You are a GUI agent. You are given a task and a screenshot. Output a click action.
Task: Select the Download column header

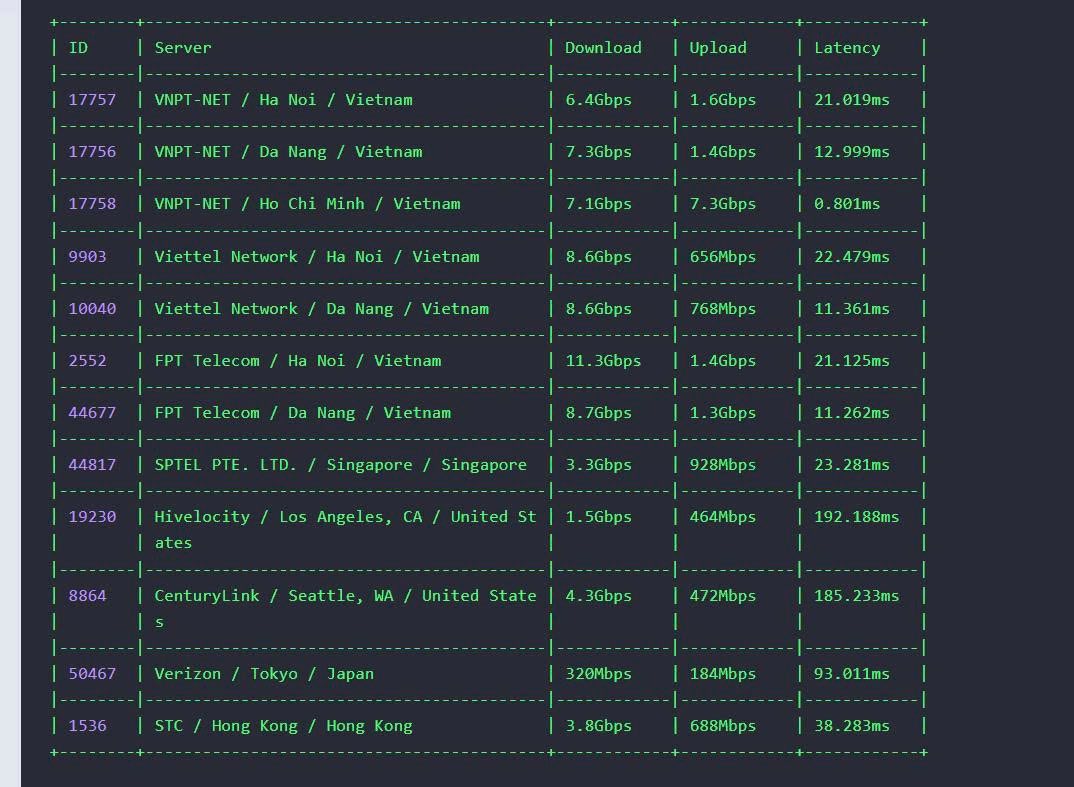click(x=603, y=48)
